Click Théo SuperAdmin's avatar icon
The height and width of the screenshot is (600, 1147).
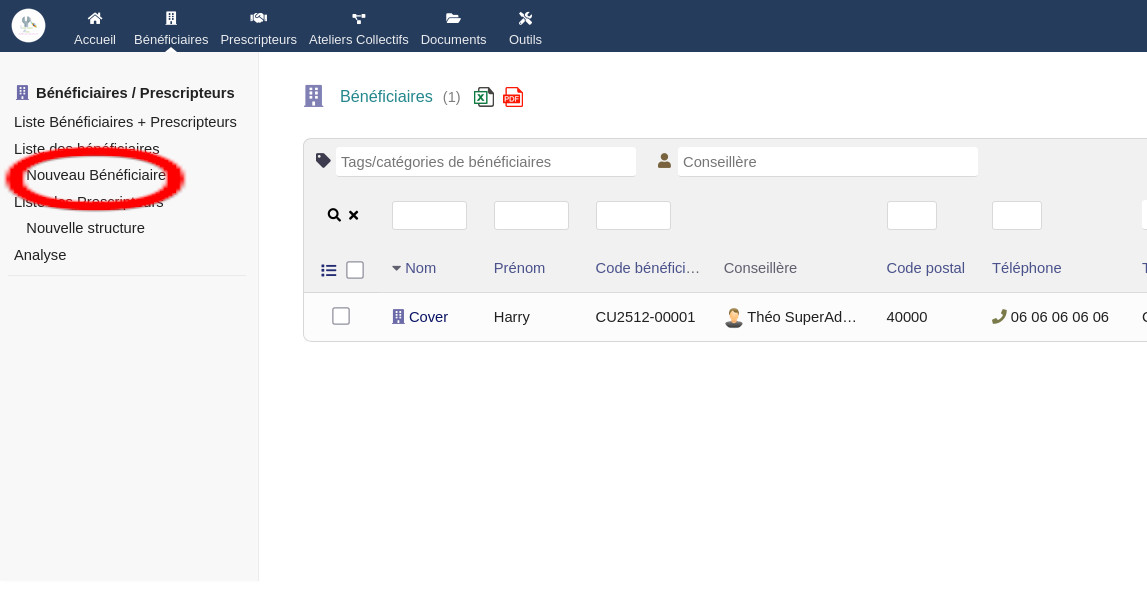(x=734, y=318)
